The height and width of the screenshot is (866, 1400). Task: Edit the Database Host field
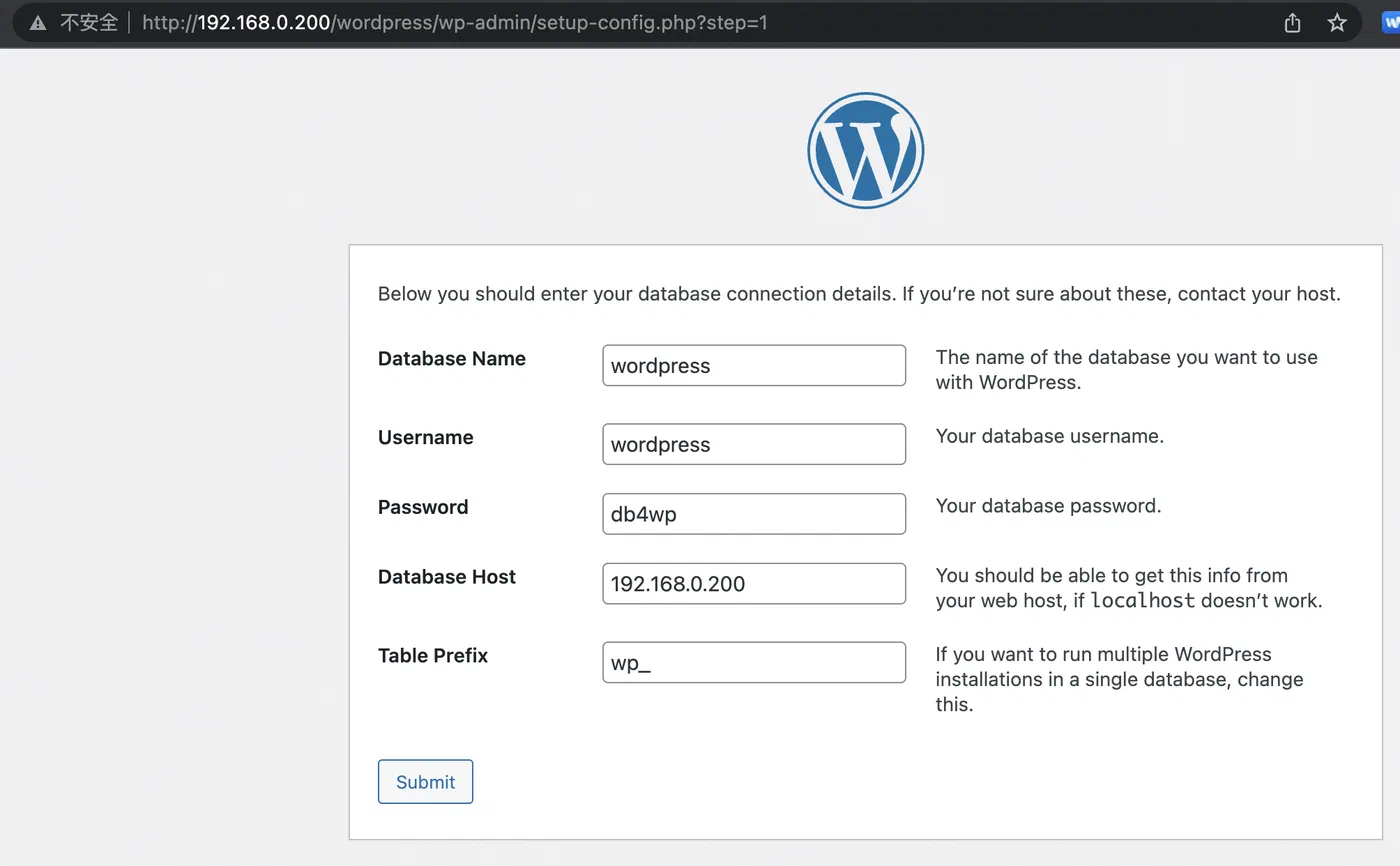(754, 584)
